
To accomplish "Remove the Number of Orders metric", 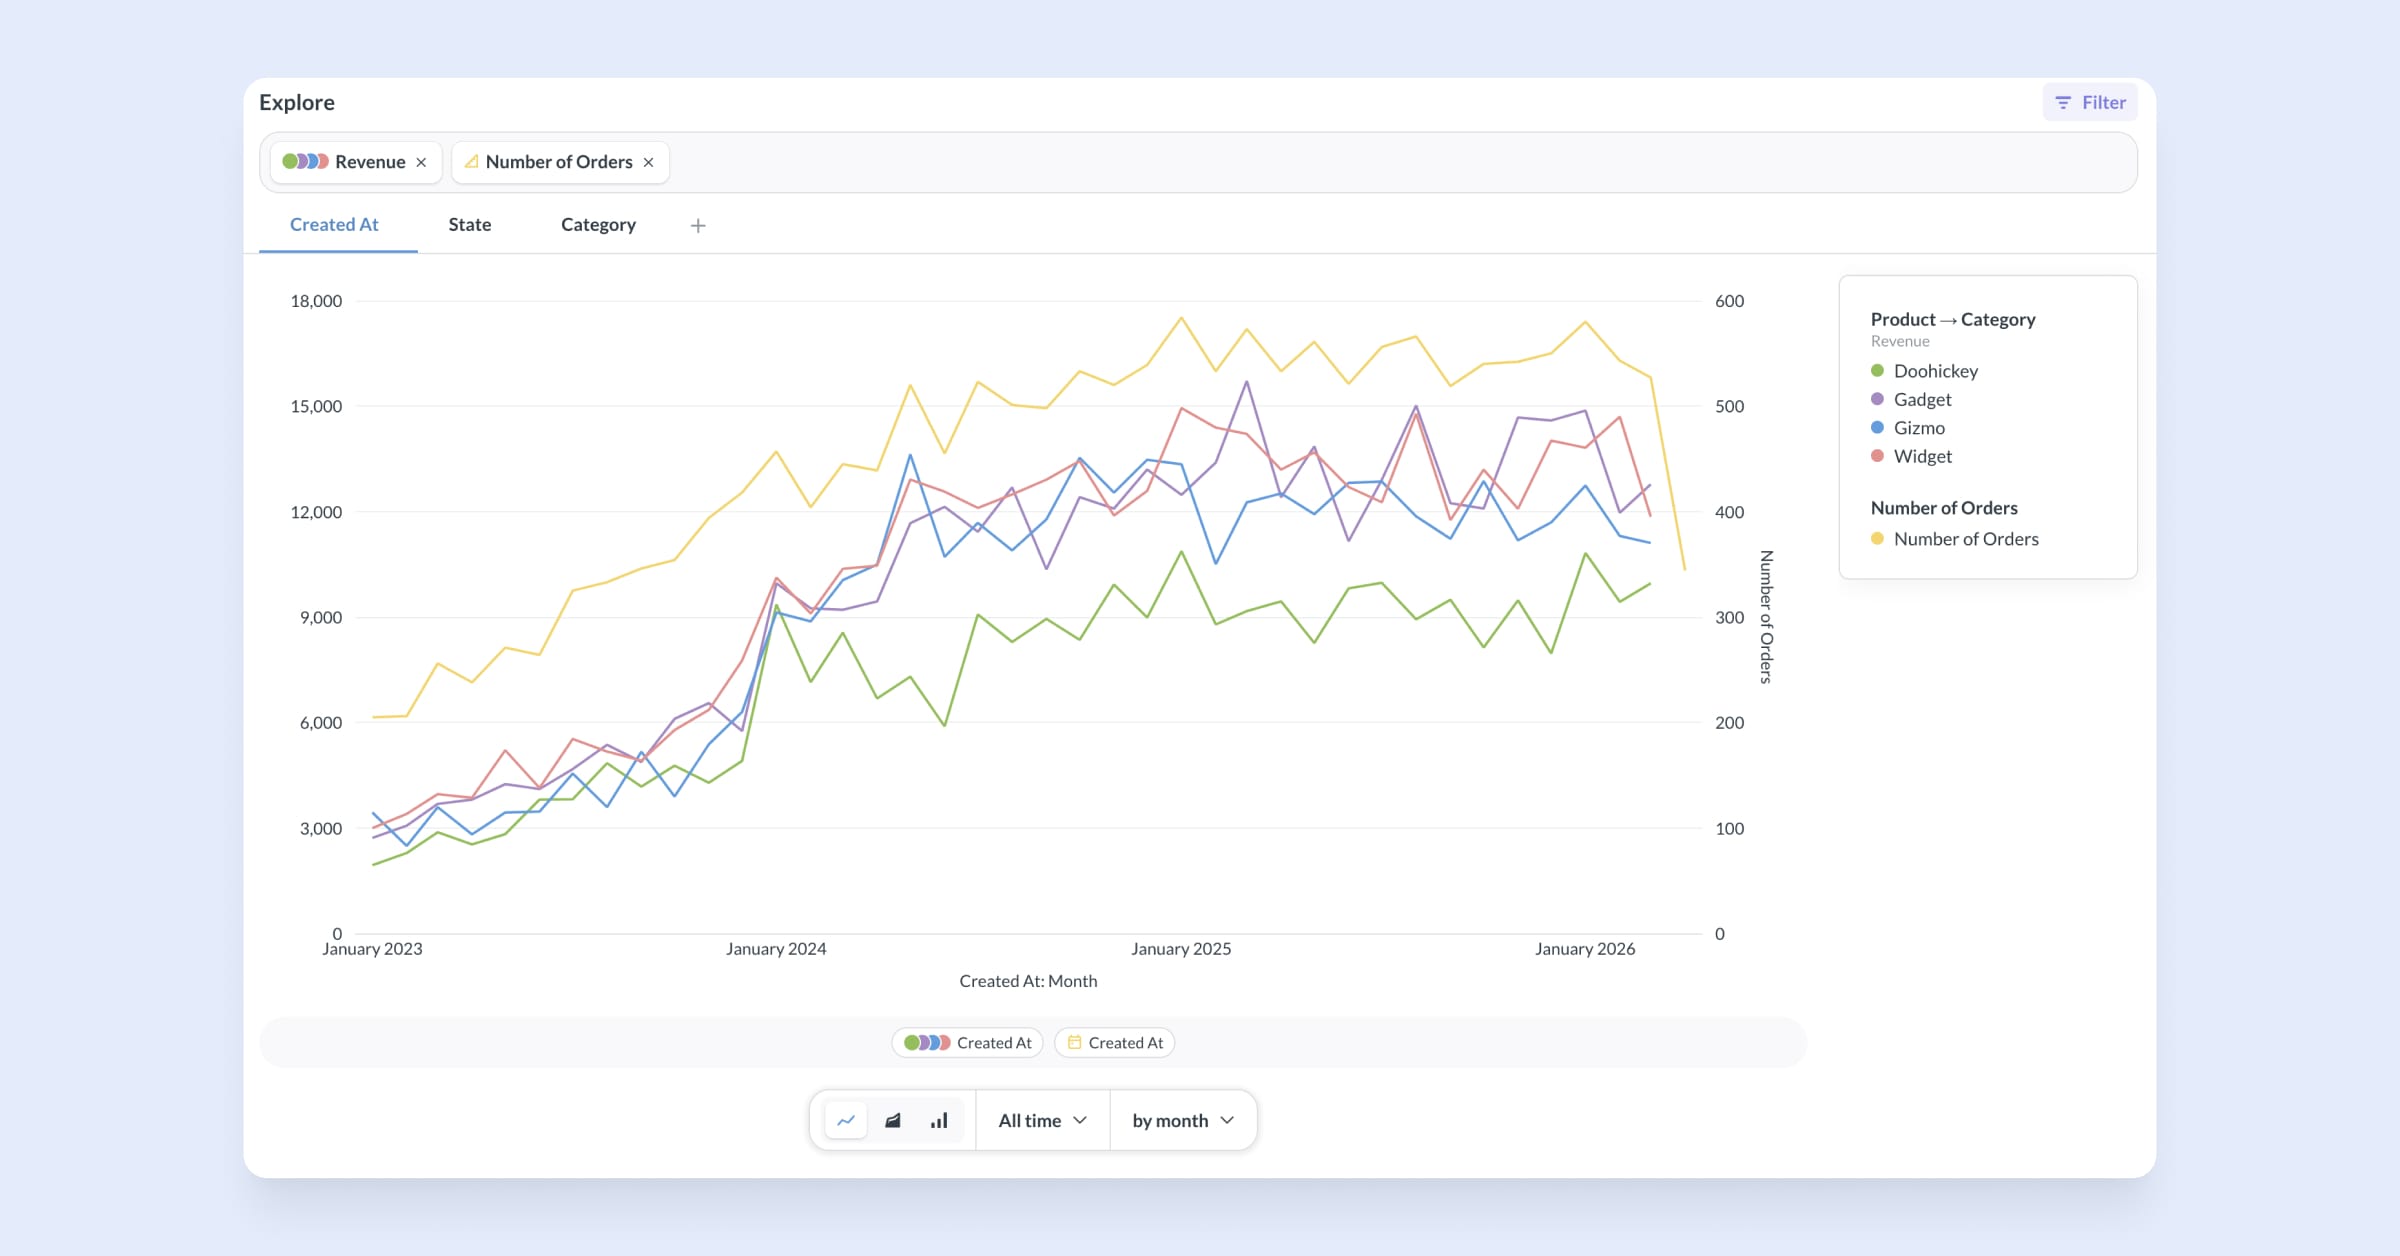I will pyautogui.click(x=648, y=161).
